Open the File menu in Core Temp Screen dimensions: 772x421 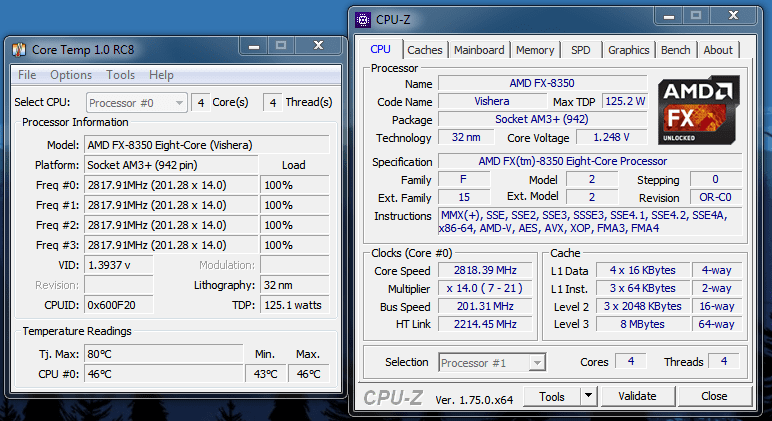(x=27, y=75)
